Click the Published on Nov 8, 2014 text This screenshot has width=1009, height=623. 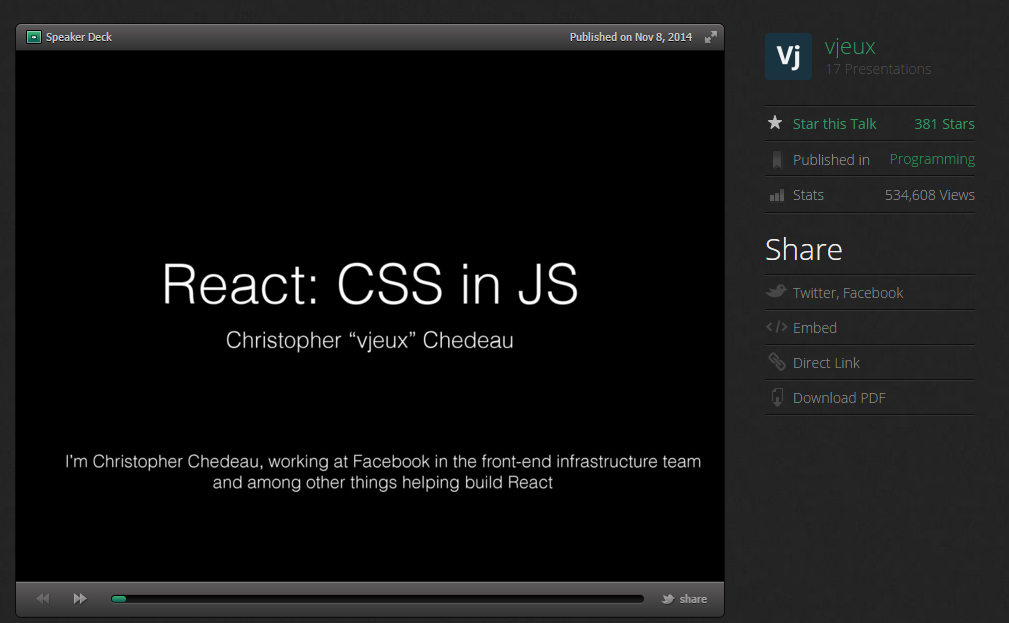tap(631, 37)
